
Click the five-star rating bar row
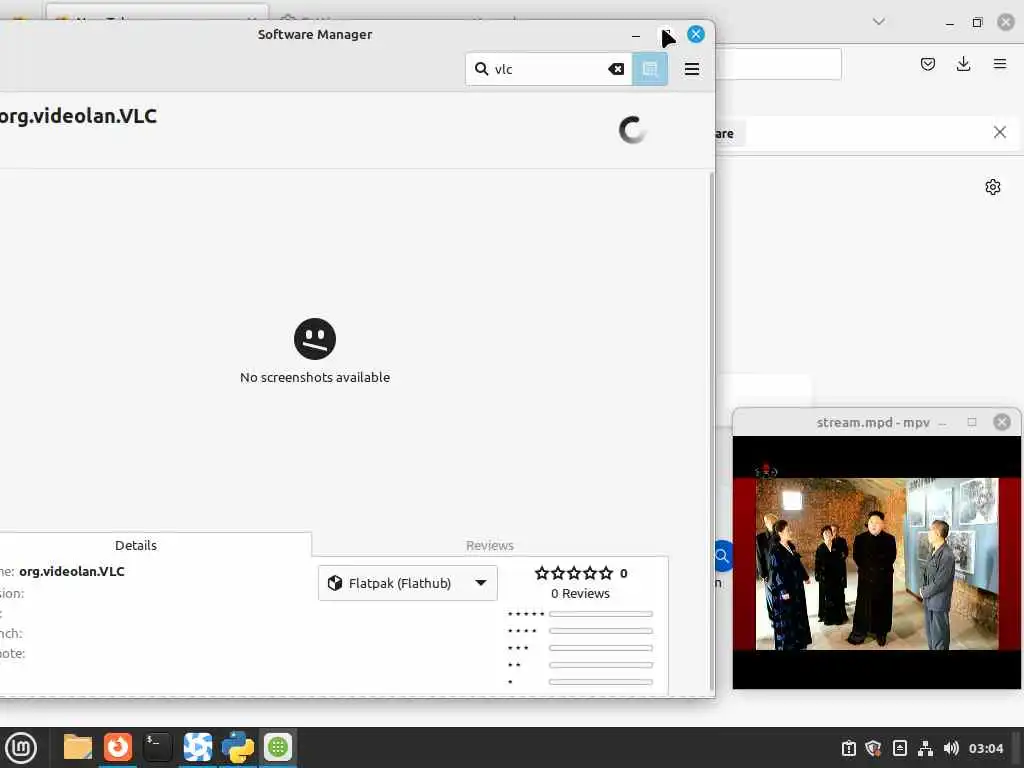tap(580, 614)
